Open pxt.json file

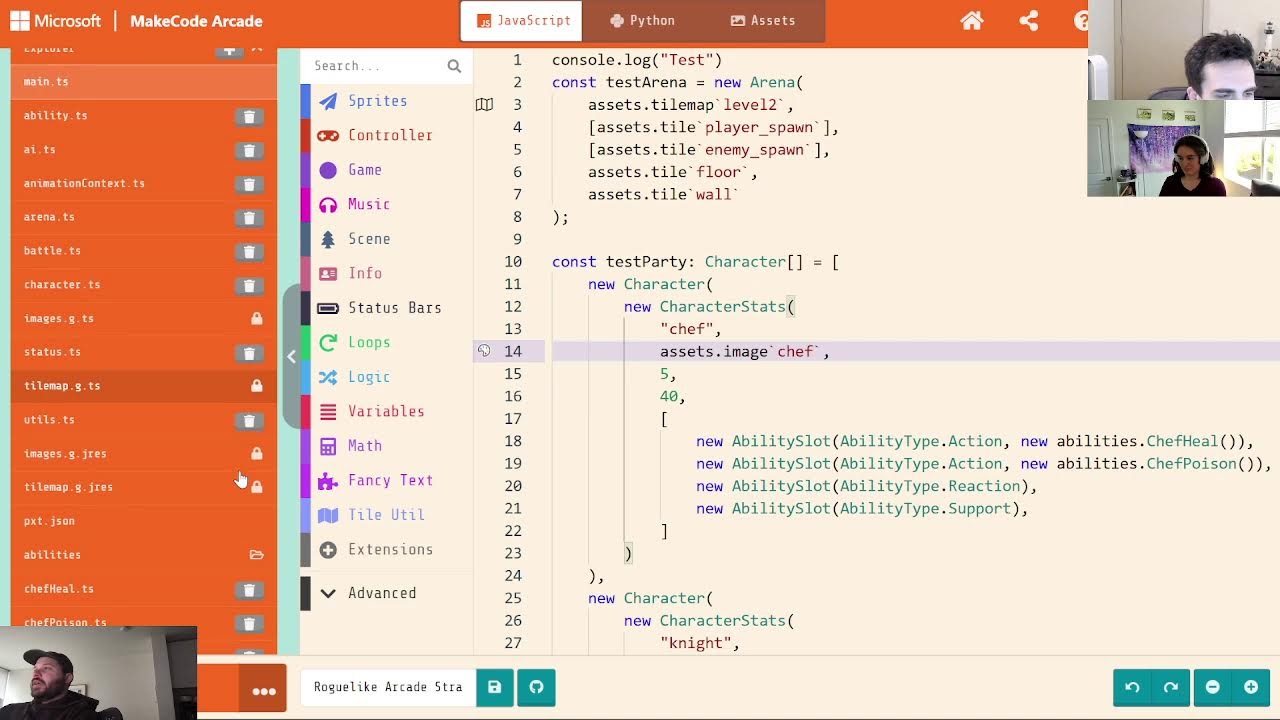pos(144,521)
